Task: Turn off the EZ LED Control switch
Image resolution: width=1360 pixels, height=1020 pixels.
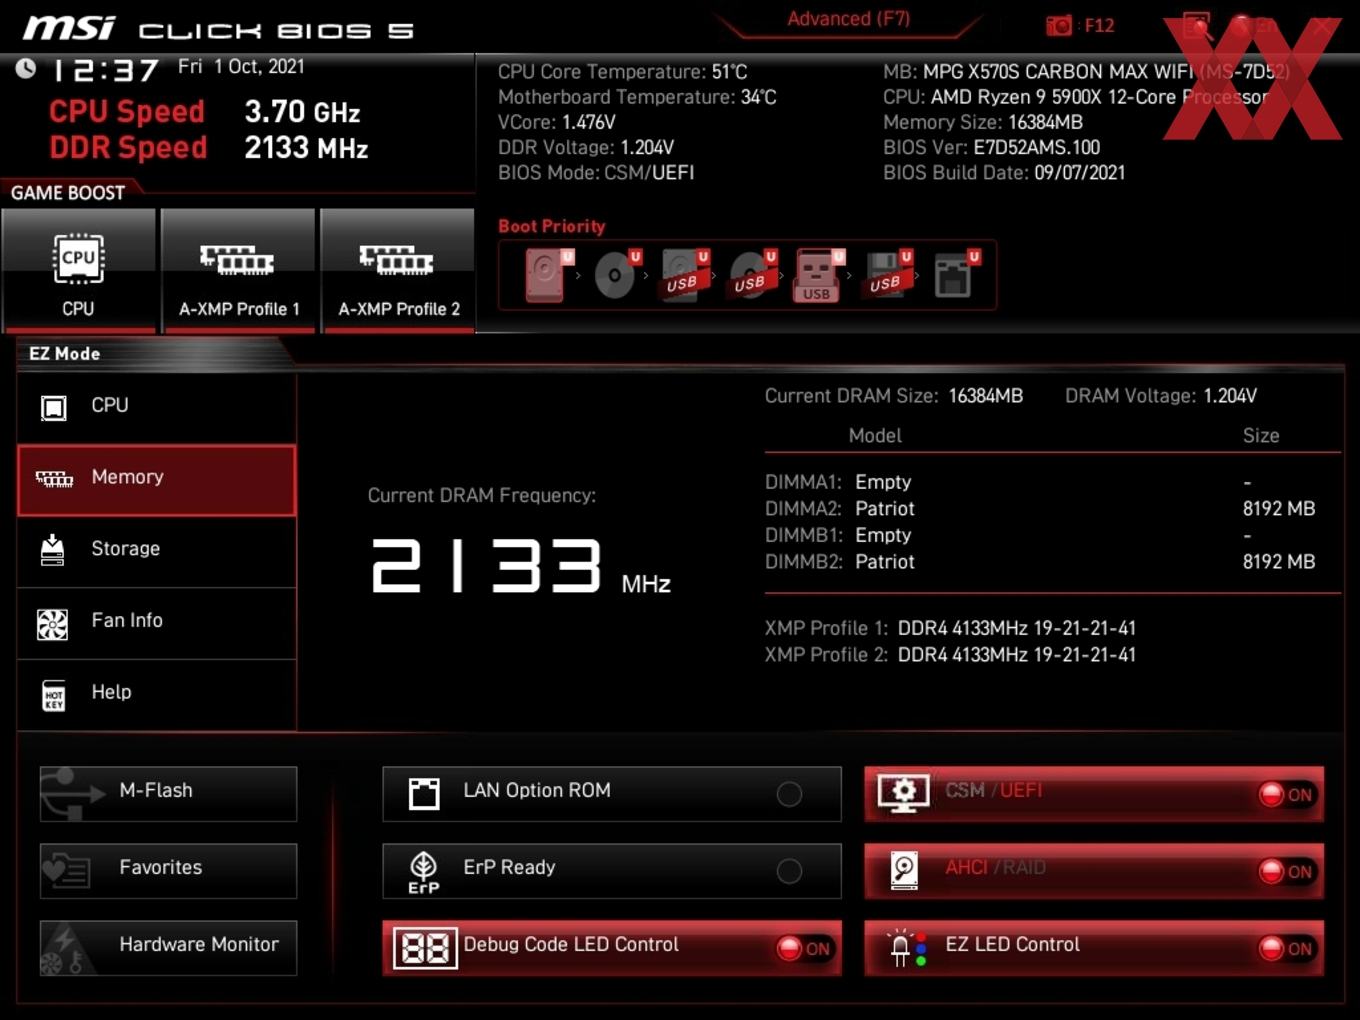Action: click(1287, 948)
